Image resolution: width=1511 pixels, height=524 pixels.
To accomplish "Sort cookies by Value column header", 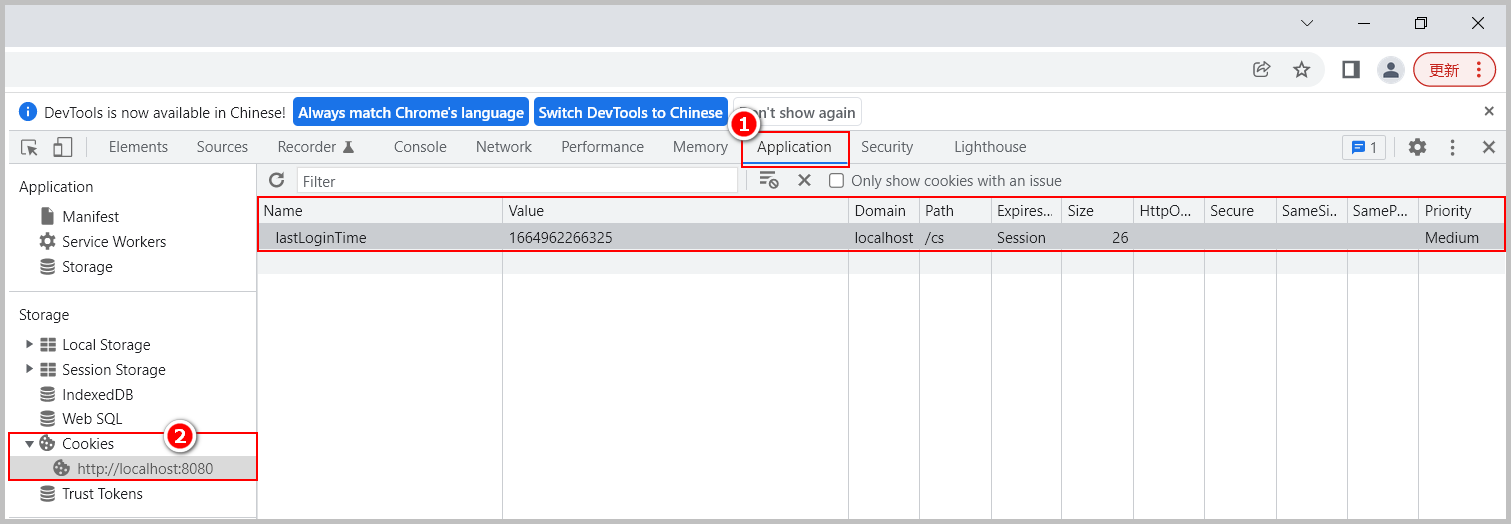I will [x=675, y=211].
